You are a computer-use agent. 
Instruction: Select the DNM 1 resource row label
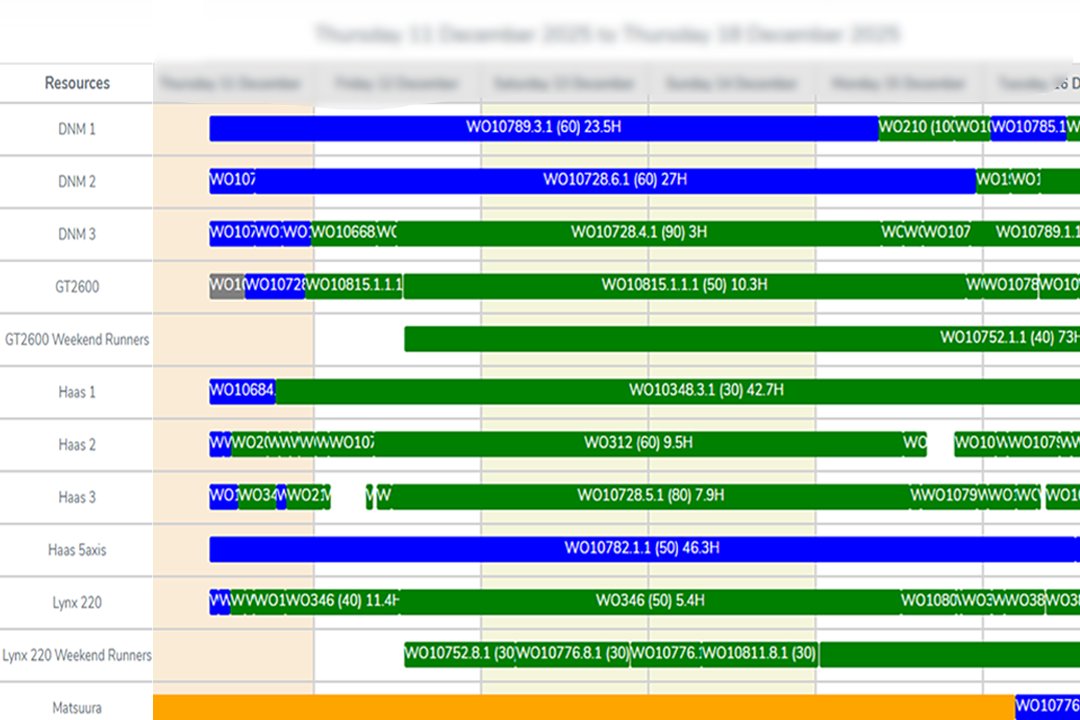pyautogui.click(x=76, y=130)
